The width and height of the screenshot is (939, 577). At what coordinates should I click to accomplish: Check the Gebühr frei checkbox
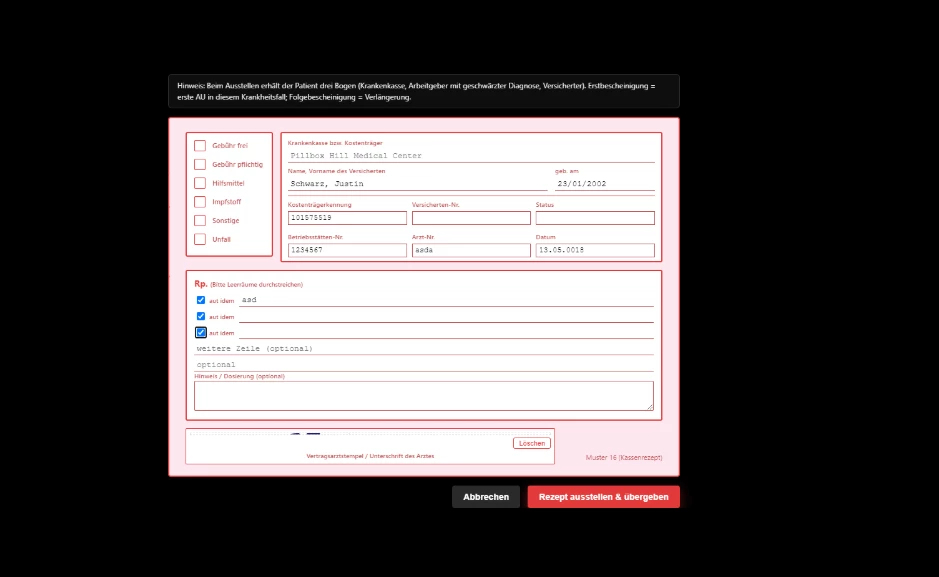[x=200, y=145]
